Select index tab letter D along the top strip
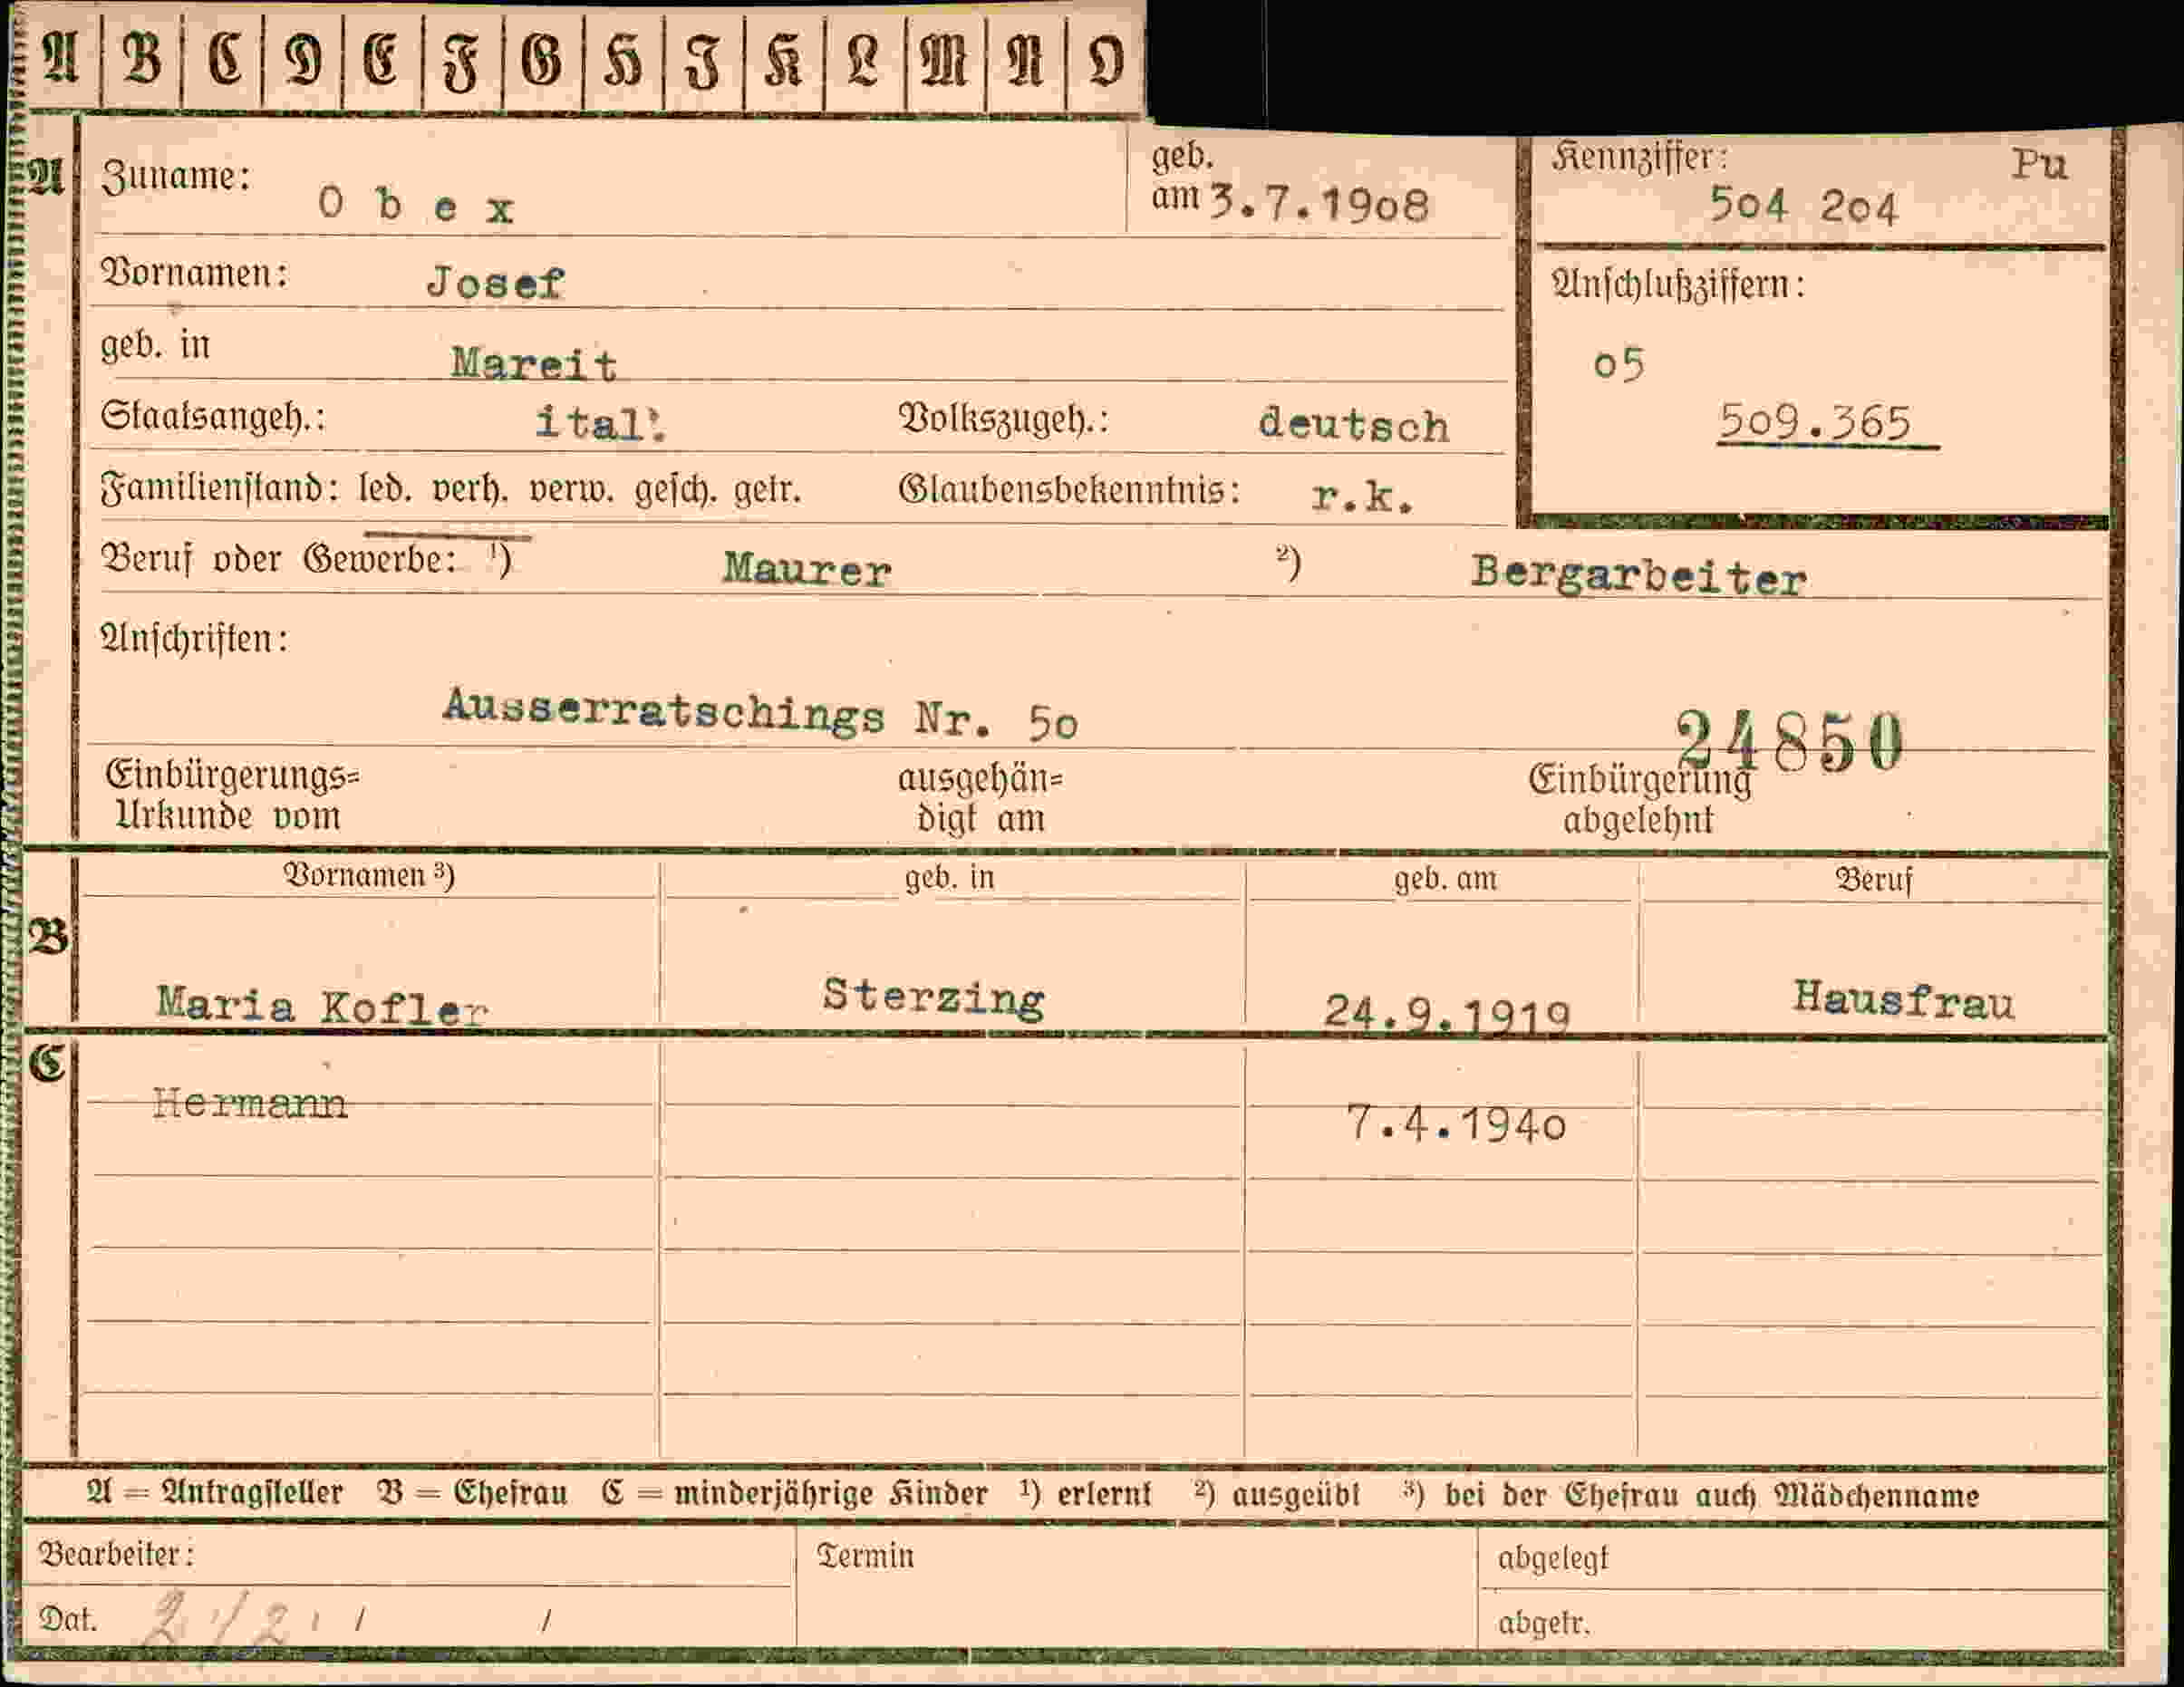This screenshot has height=1687, width=2184. click(x=302, y=59)
